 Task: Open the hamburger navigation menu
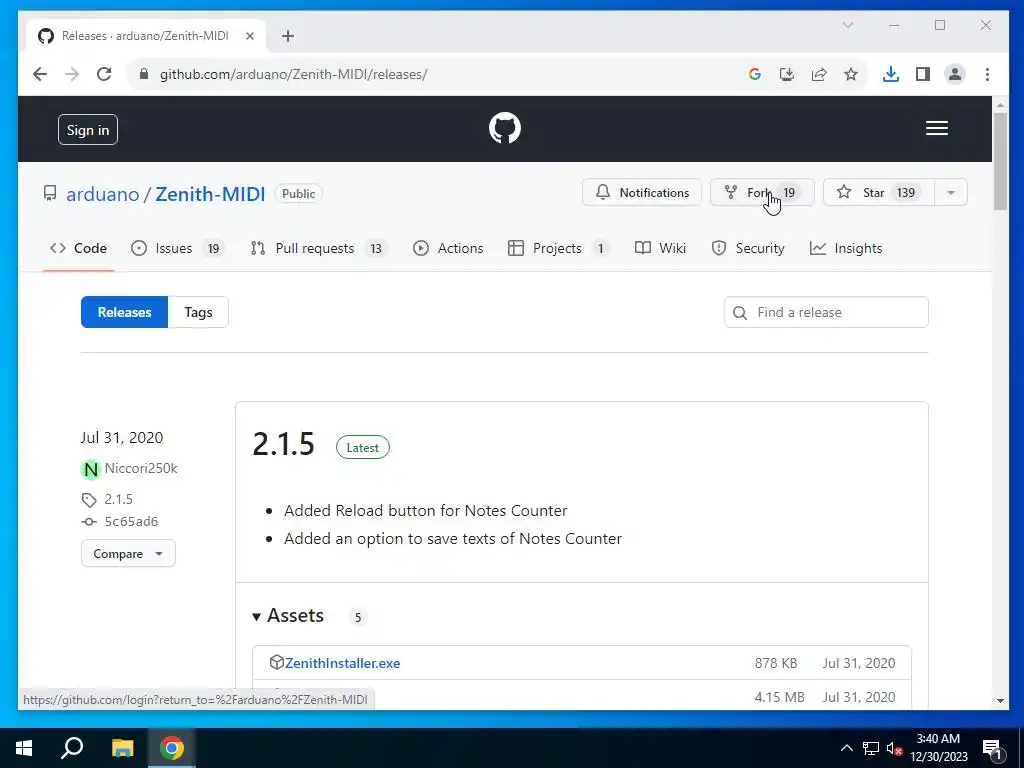(936, 128)
